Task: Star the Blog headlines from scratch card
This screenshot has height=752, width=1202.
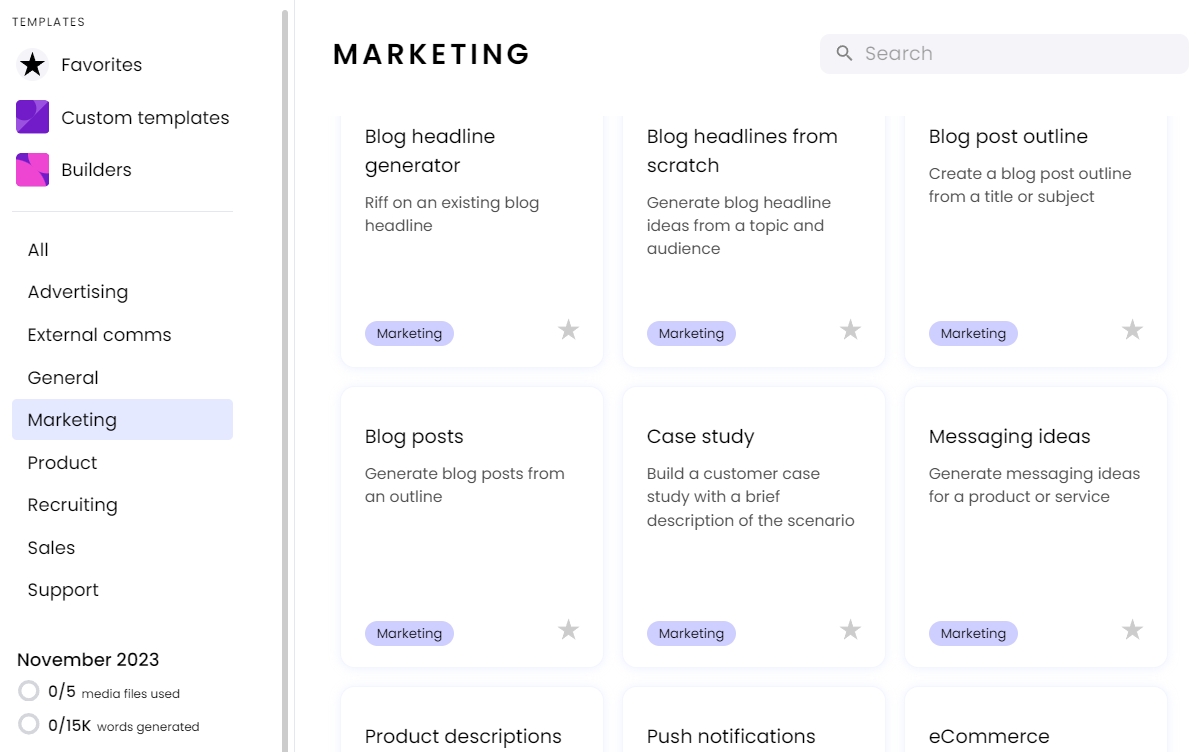Action: (x=850, y=330)
